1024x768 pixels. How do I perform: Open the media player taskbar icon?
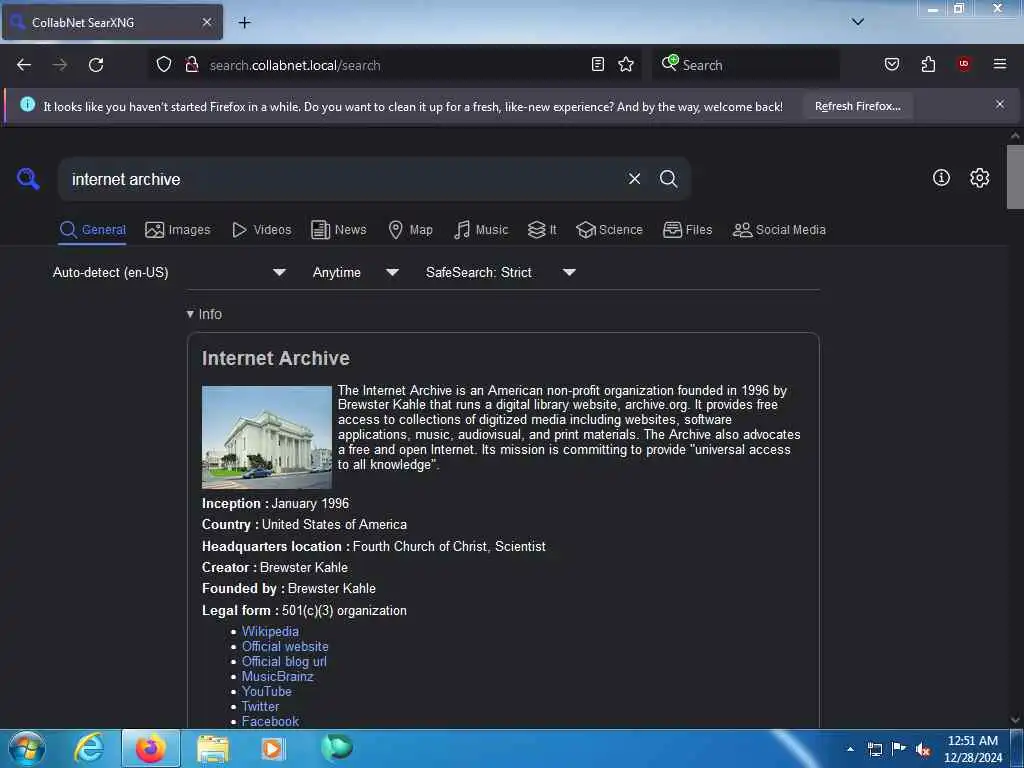point(272,748)
